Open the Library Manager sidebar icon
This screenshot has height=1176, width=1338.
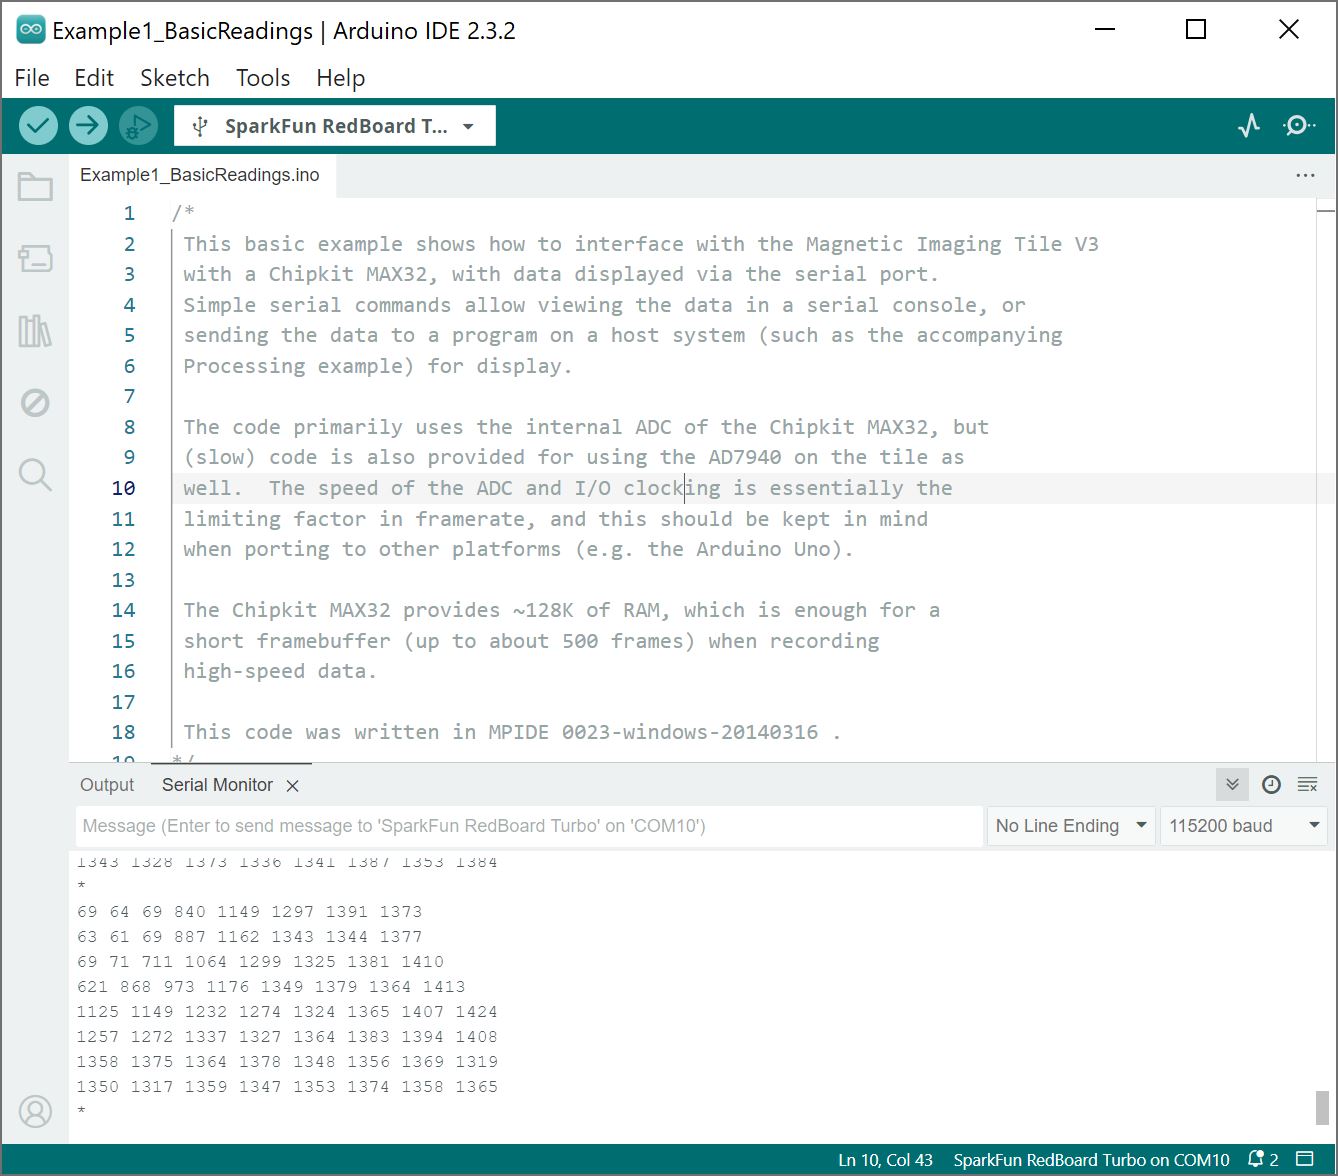[35, 331]
